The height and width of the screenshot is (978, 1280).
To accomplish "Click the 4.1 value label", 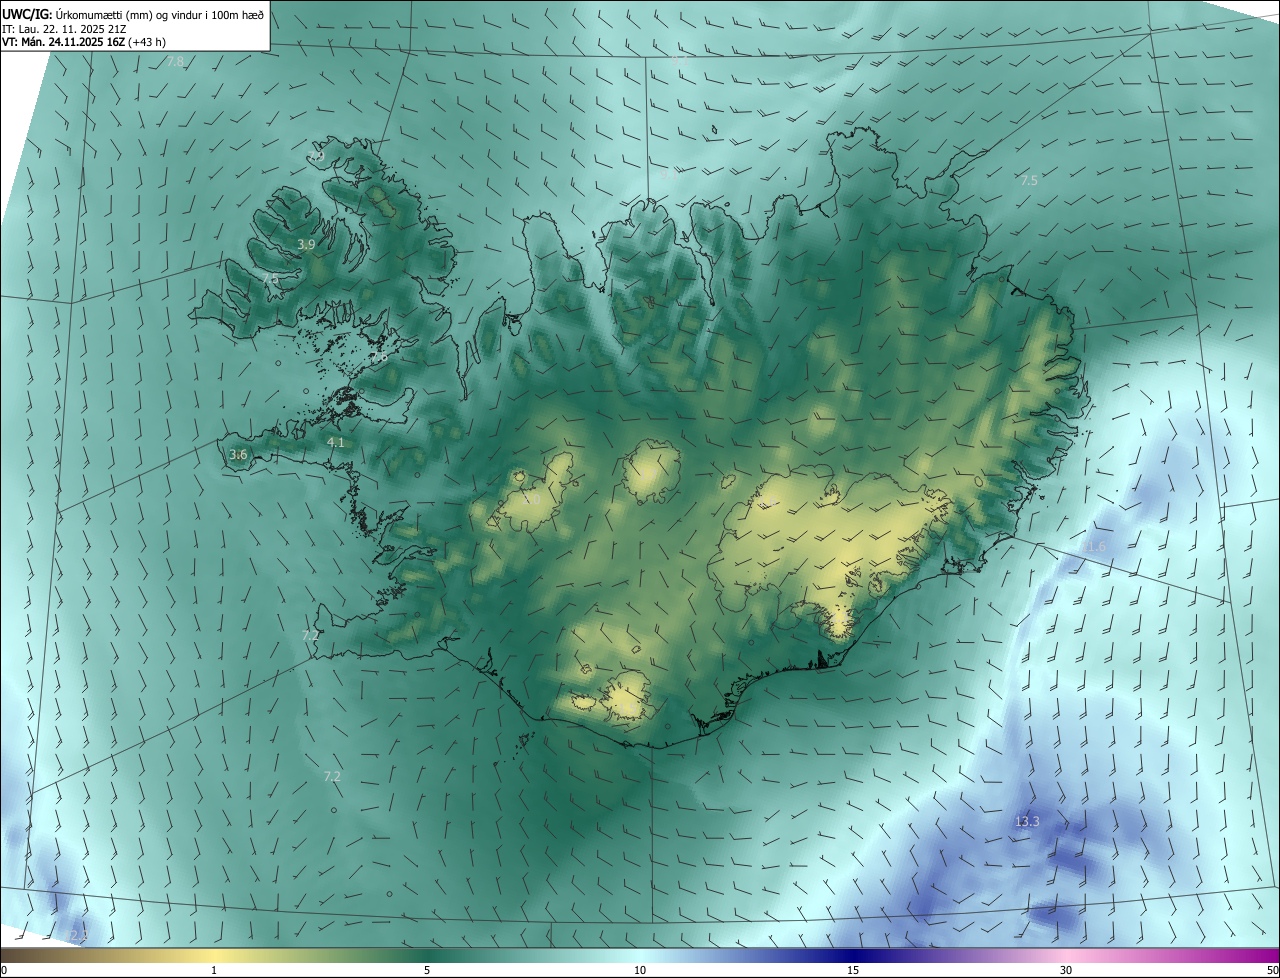I will (x=336, y=442).
